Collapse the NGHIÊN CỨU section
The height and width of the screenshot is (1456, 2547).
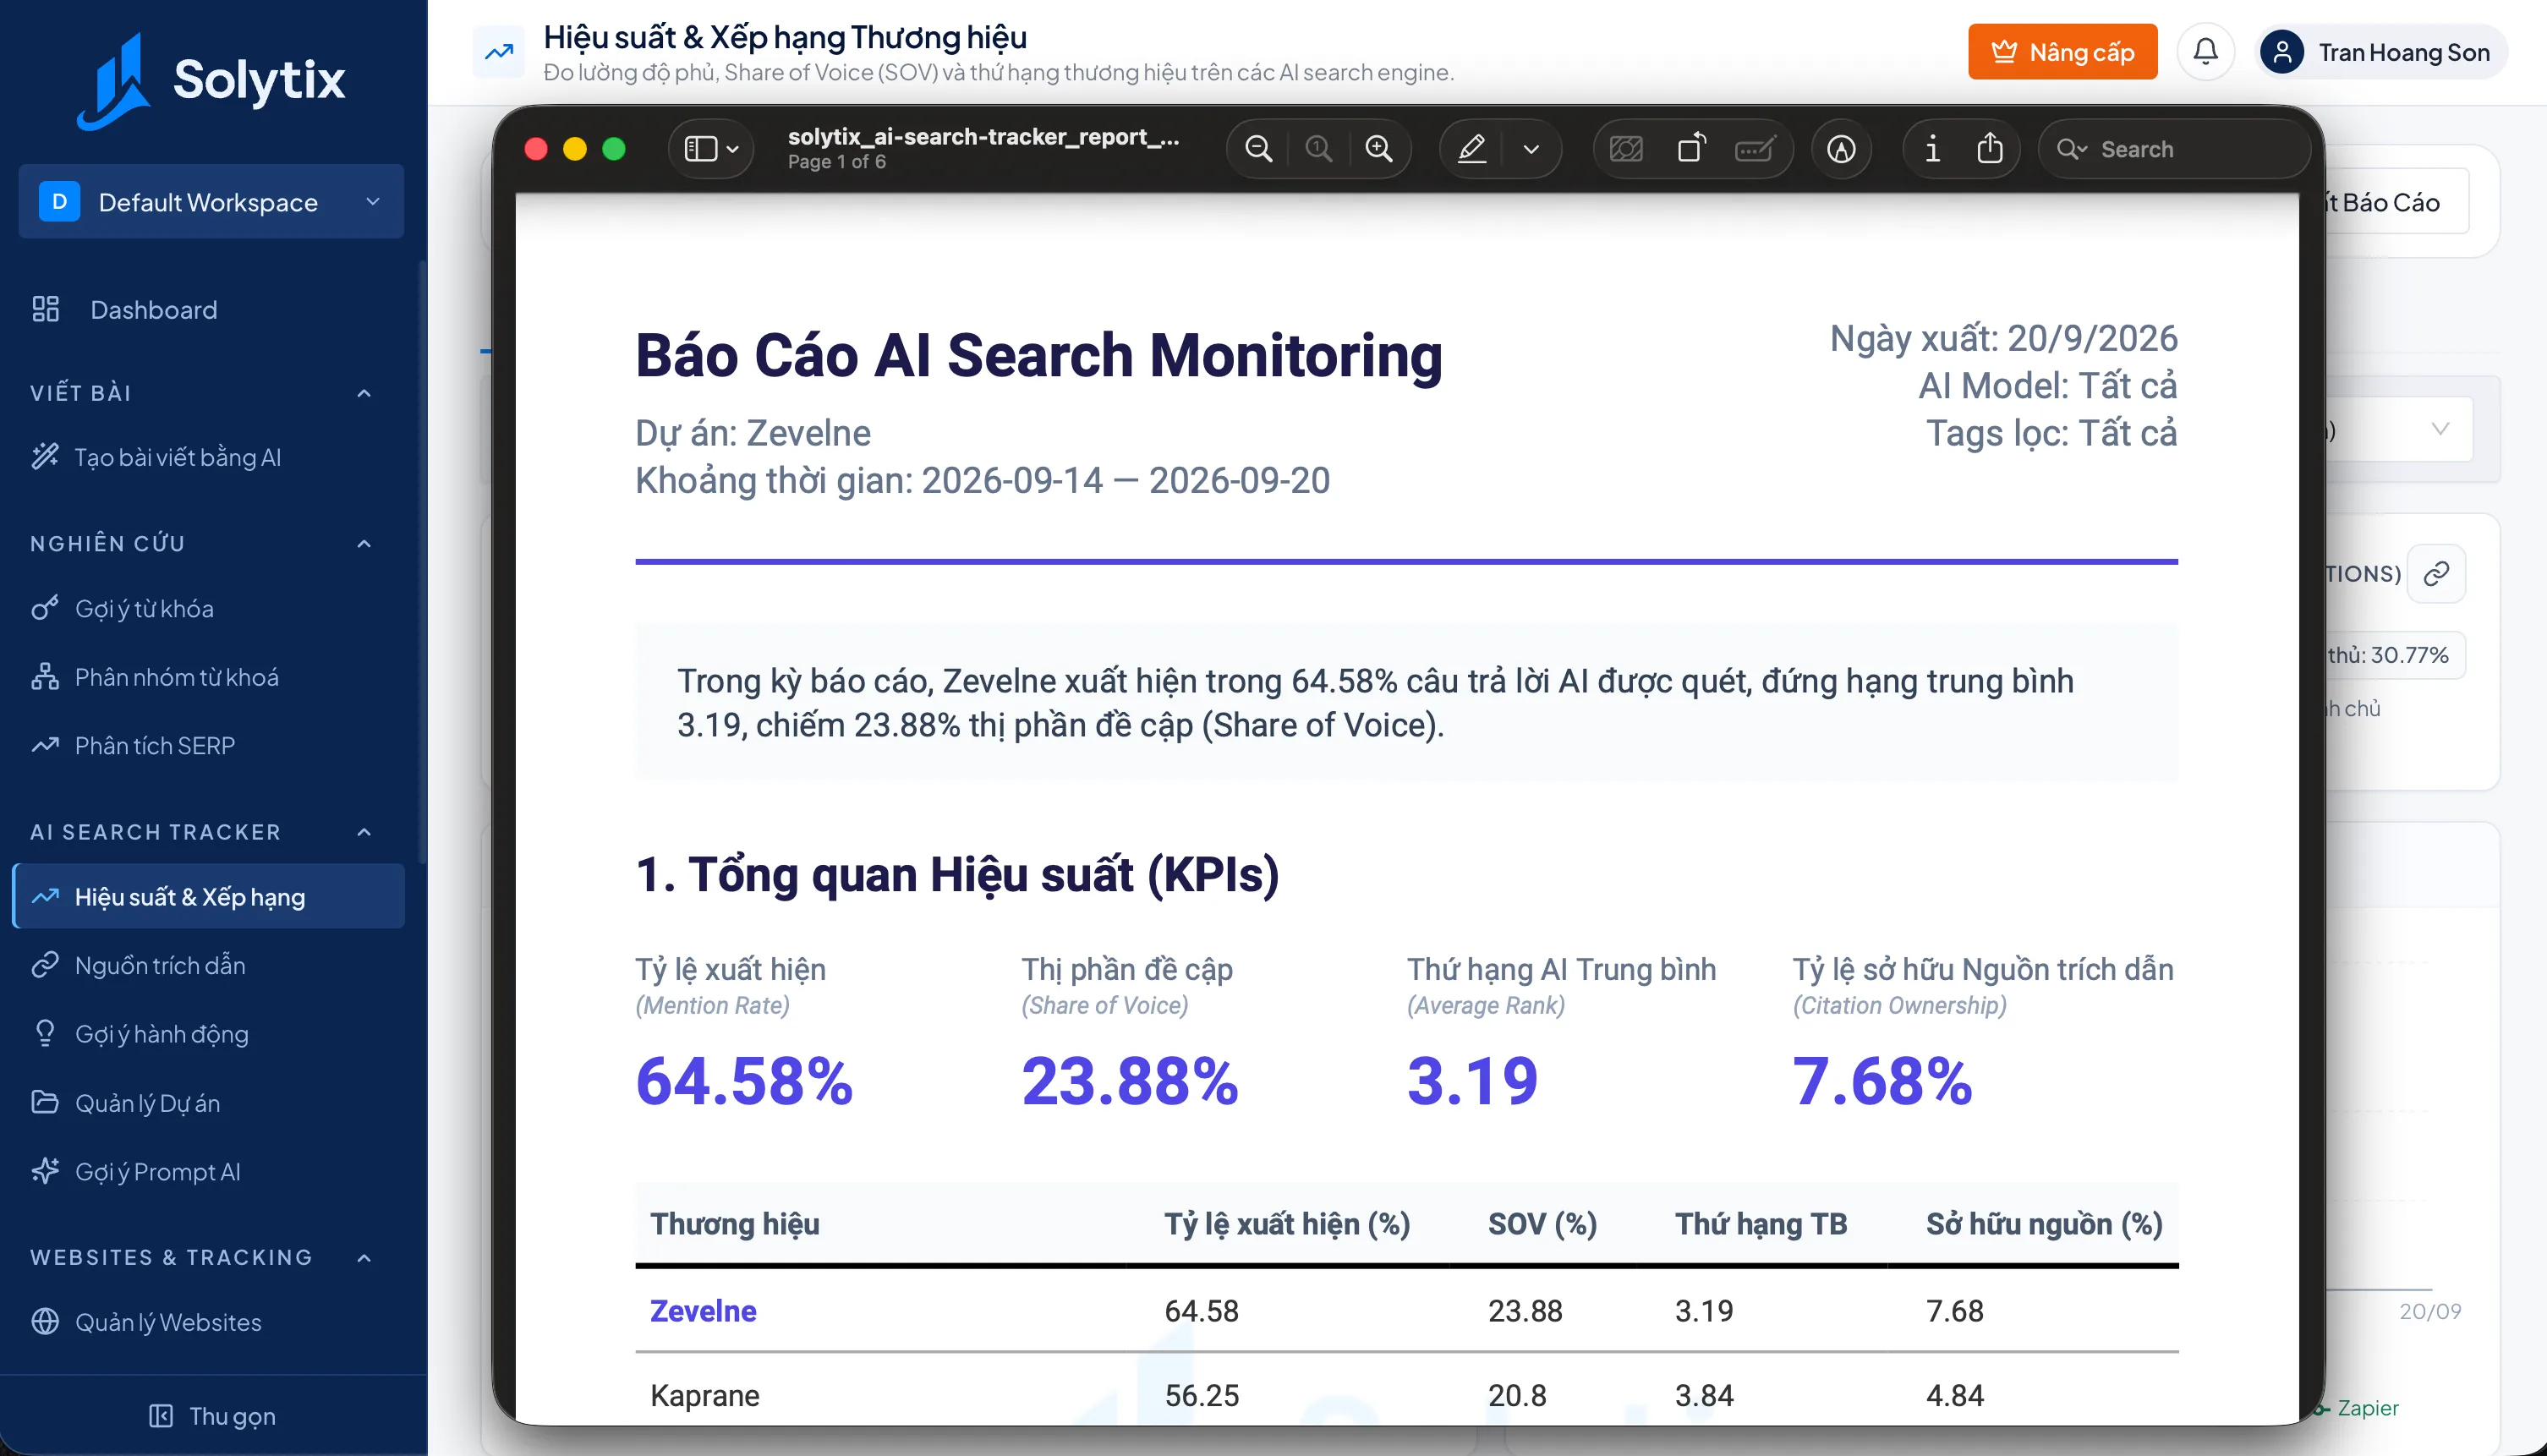(x=364, y=544)
